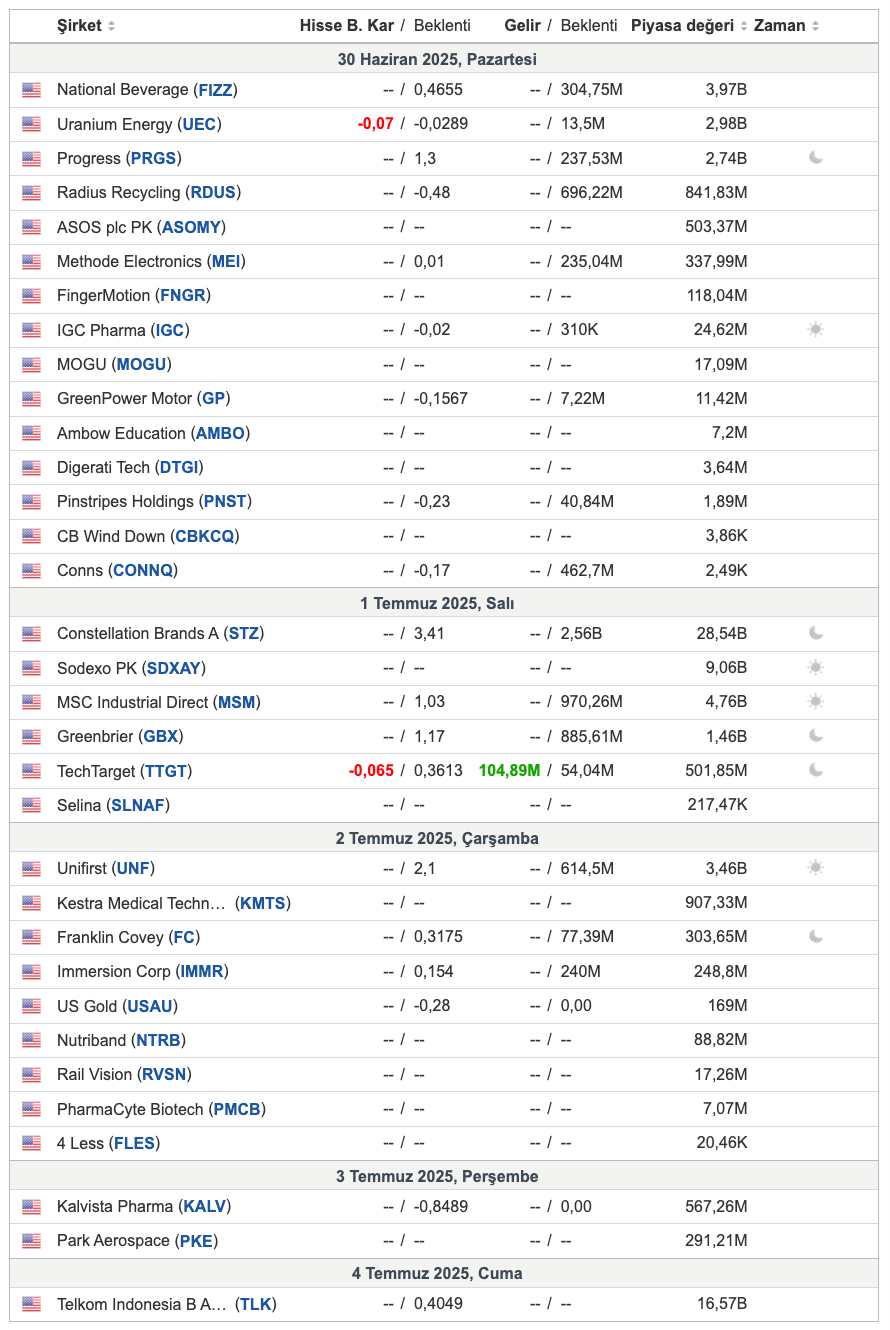Click the moon icon in Constellation Brands A row
Screen dimensions: 890x1330
816,633
